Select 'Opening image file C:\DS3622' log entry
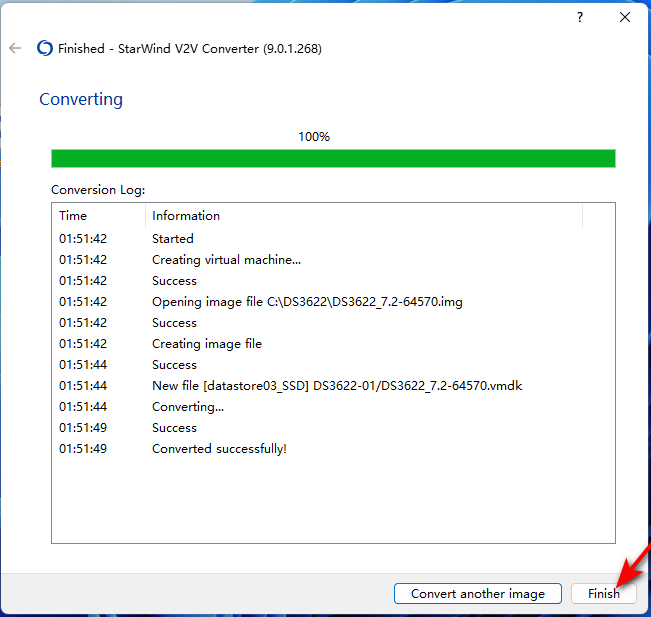Viewport: 651px width, 617px height. pyautogui.click(x=333, y=301)
